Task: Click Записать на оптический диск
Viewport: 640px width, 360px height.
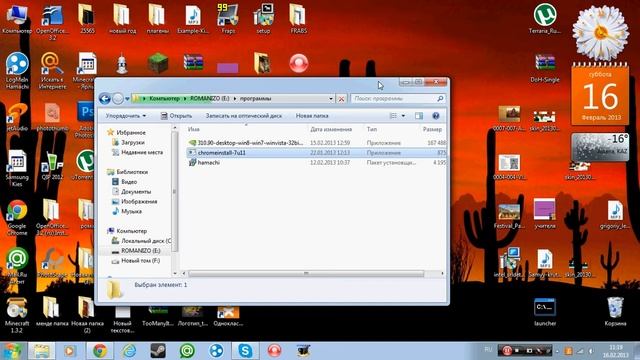Action: [244, 116]
